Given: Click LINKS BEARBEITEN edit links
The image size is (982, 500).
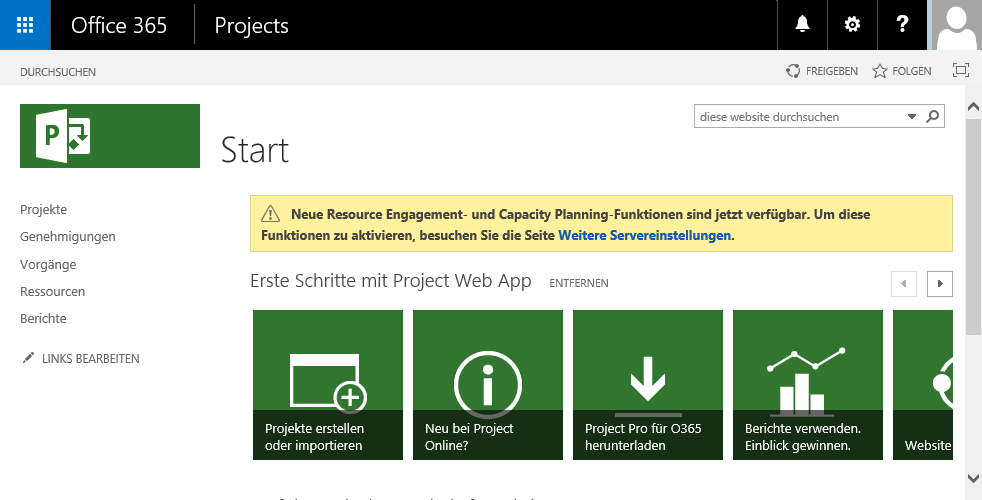Looking at the screenshot, I should [x=91, y=359].
